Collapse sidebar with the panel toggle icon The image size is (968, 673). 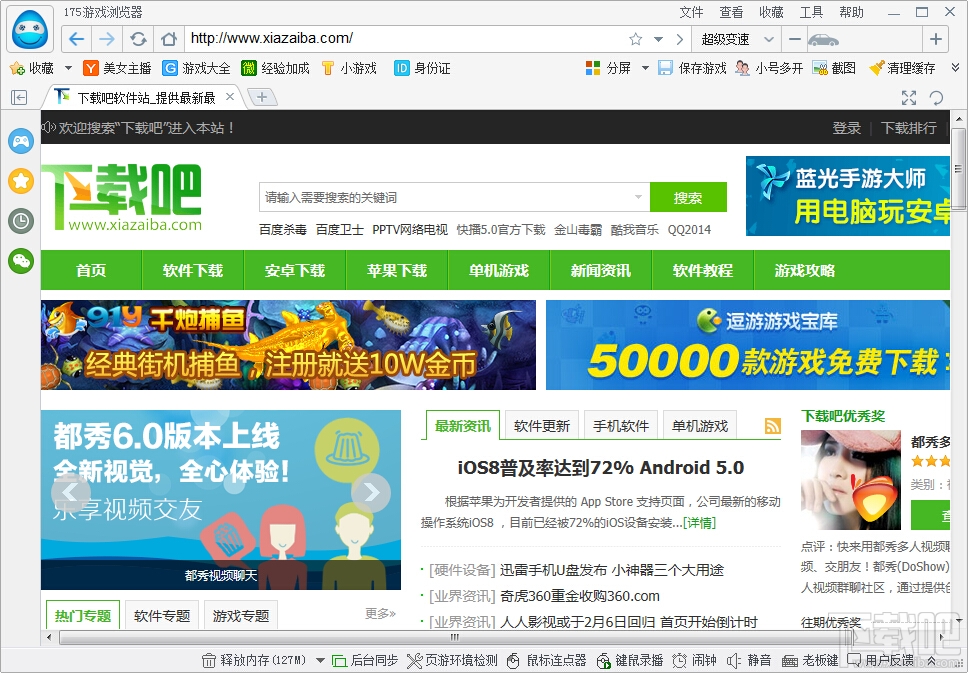19,98
